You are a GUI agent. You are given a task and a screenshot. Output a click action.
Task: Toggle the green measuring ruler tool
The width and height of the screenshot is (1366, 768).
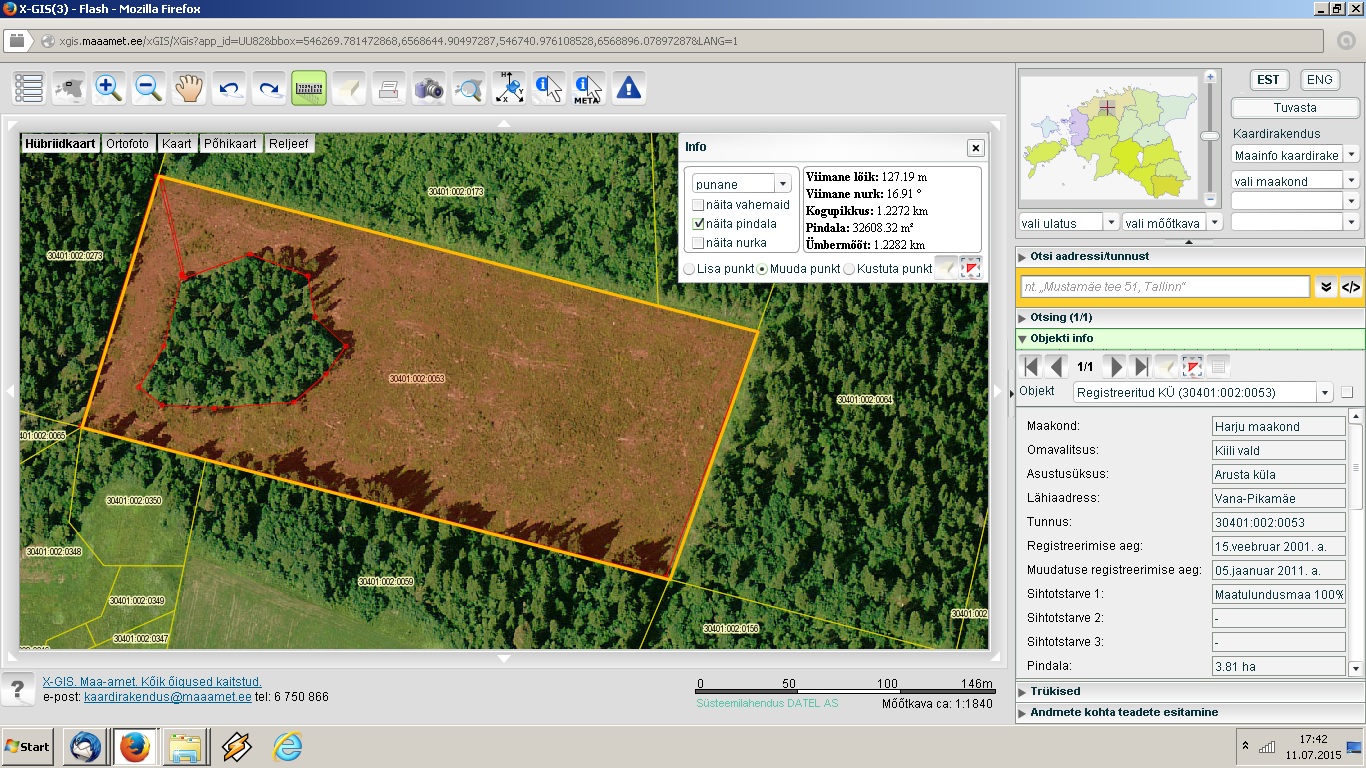pos(309,88)
